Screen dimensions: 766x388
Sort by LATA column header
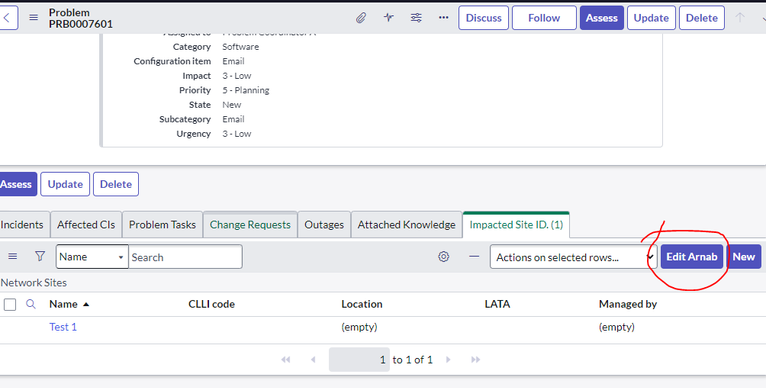(x=497, y=304)
